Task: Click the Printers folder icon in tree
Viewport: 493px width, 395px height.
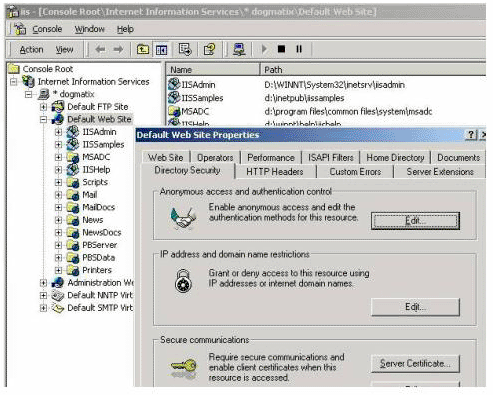Action: pos(73,270)
